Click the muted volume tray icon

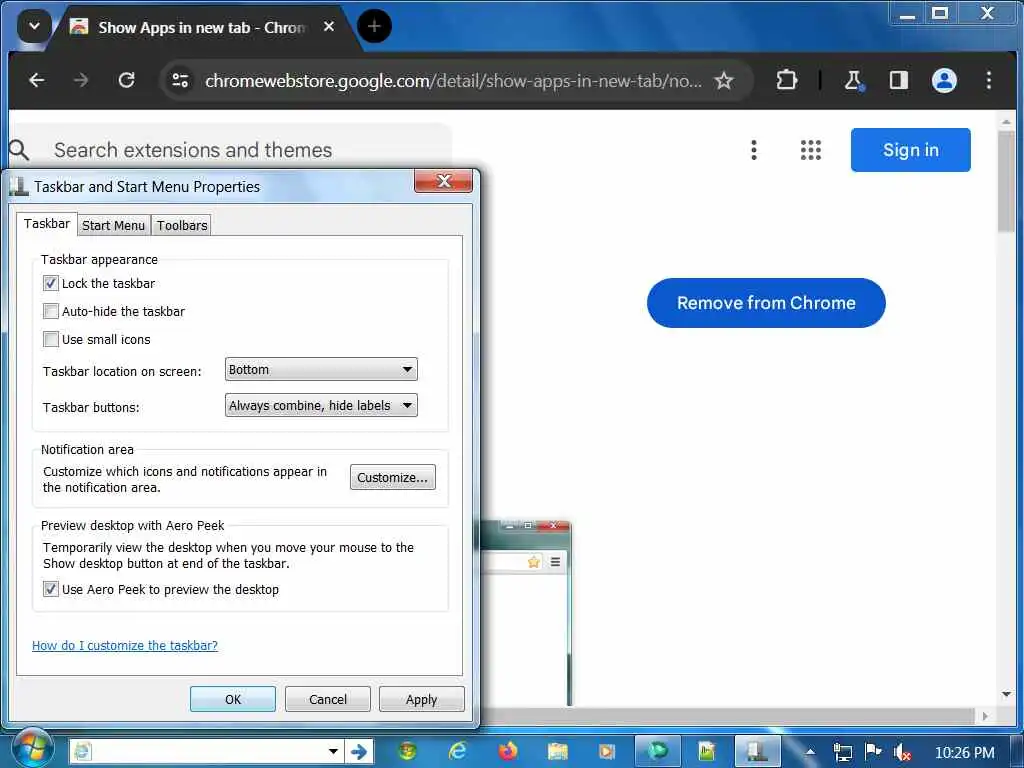(903, 752)
